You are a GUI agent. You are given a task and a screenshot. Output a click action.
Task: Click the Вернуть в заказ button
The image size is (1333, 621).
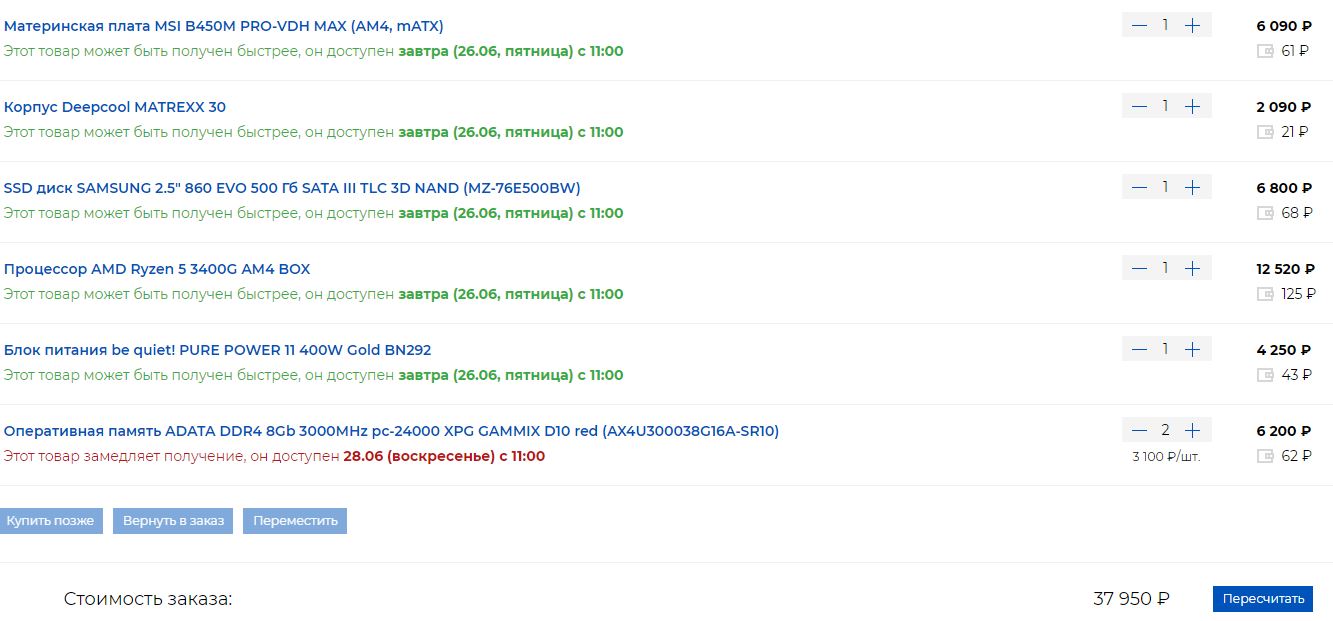[173, 521]
